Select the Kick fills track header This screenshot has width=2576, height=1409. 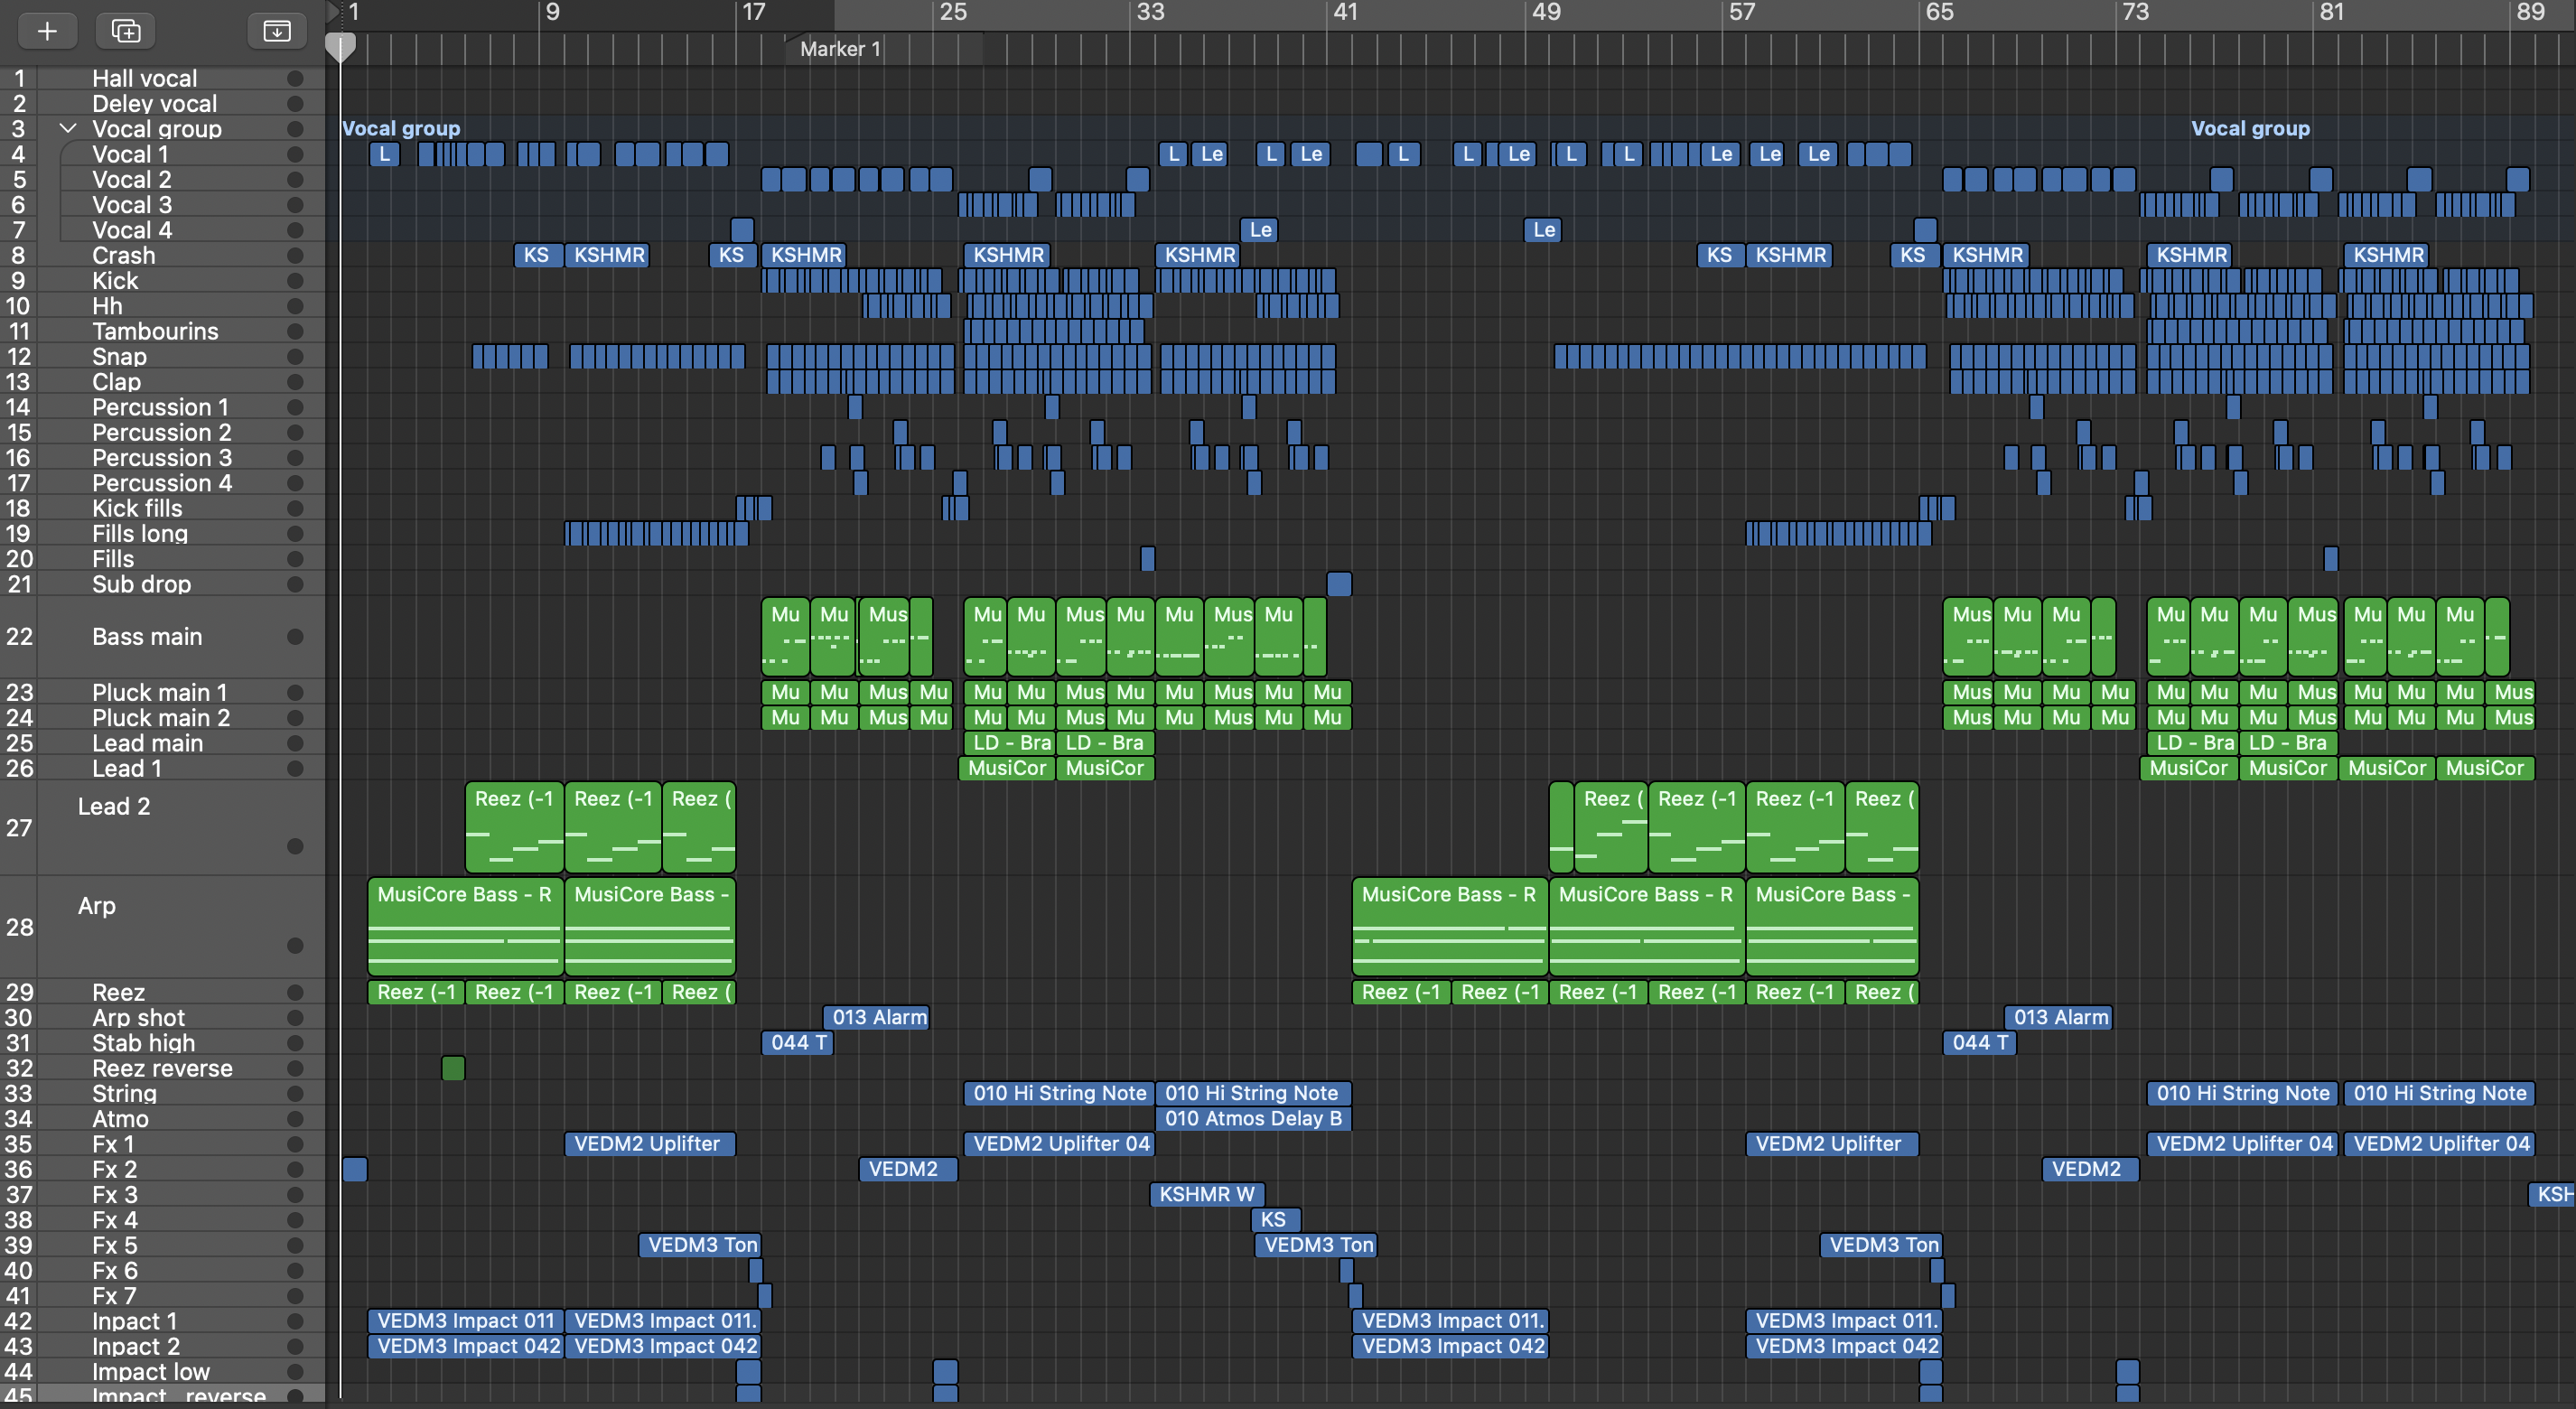(162, 508)
